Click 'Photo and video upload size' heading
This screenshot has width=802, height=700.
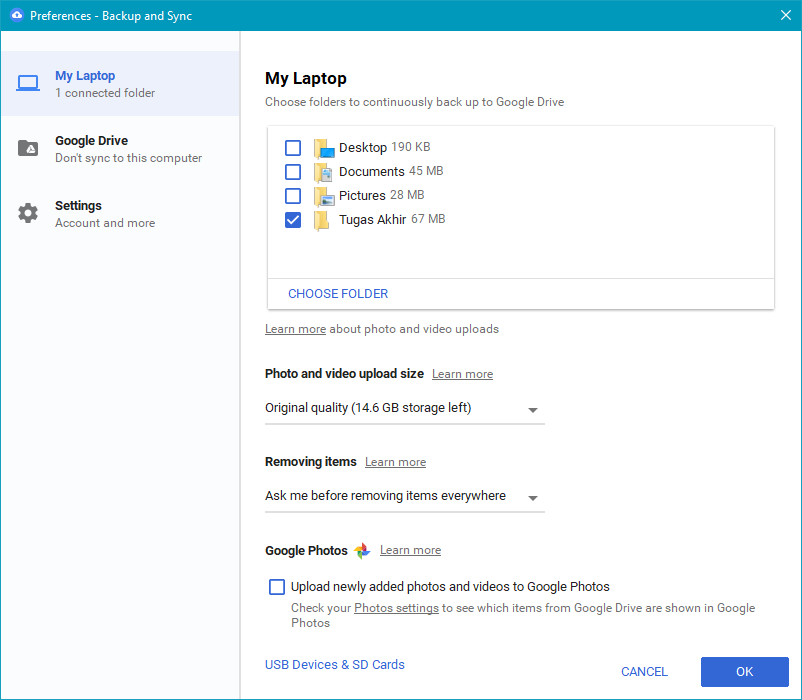tap(344, 374)
